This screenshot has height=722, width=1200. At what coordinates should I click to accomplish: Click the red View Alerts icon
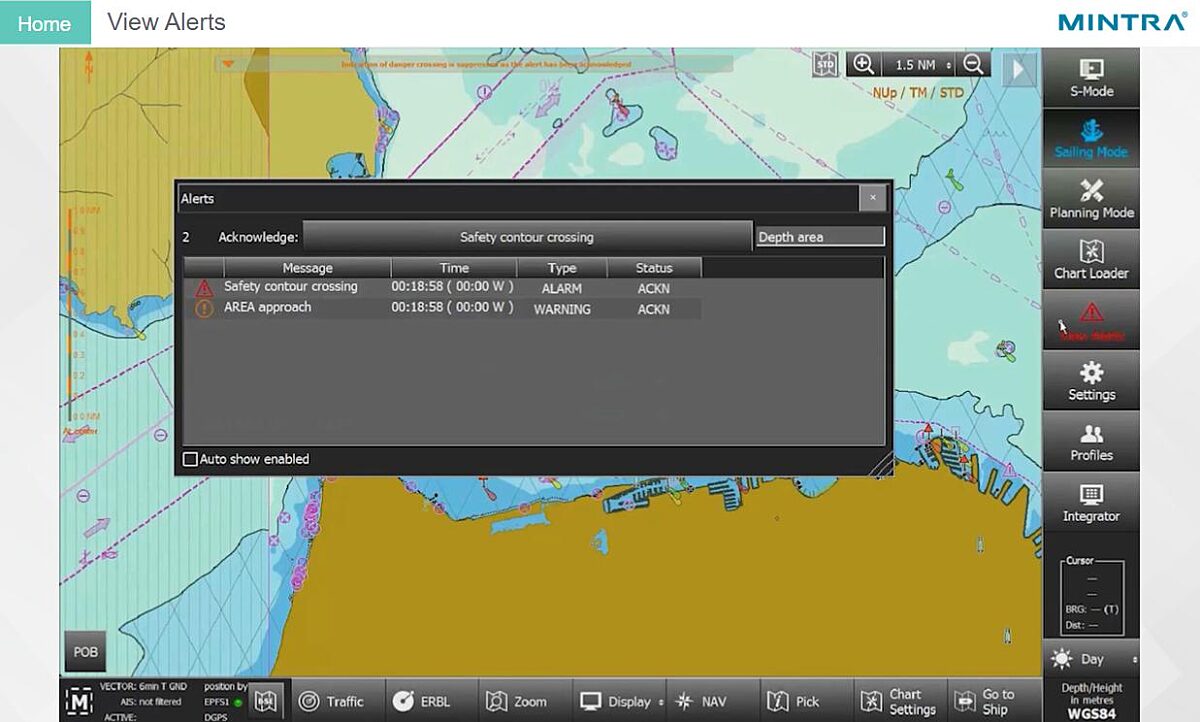click(x=1091, y=320)
